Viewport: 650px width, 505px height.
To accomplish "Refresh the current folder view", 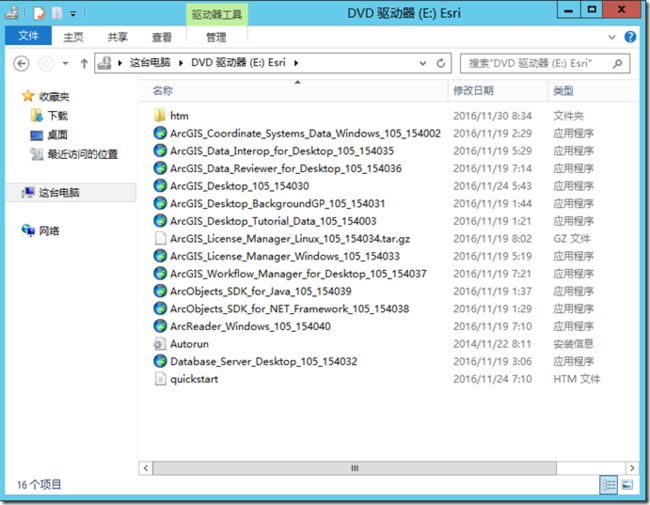I will point(441,63).
